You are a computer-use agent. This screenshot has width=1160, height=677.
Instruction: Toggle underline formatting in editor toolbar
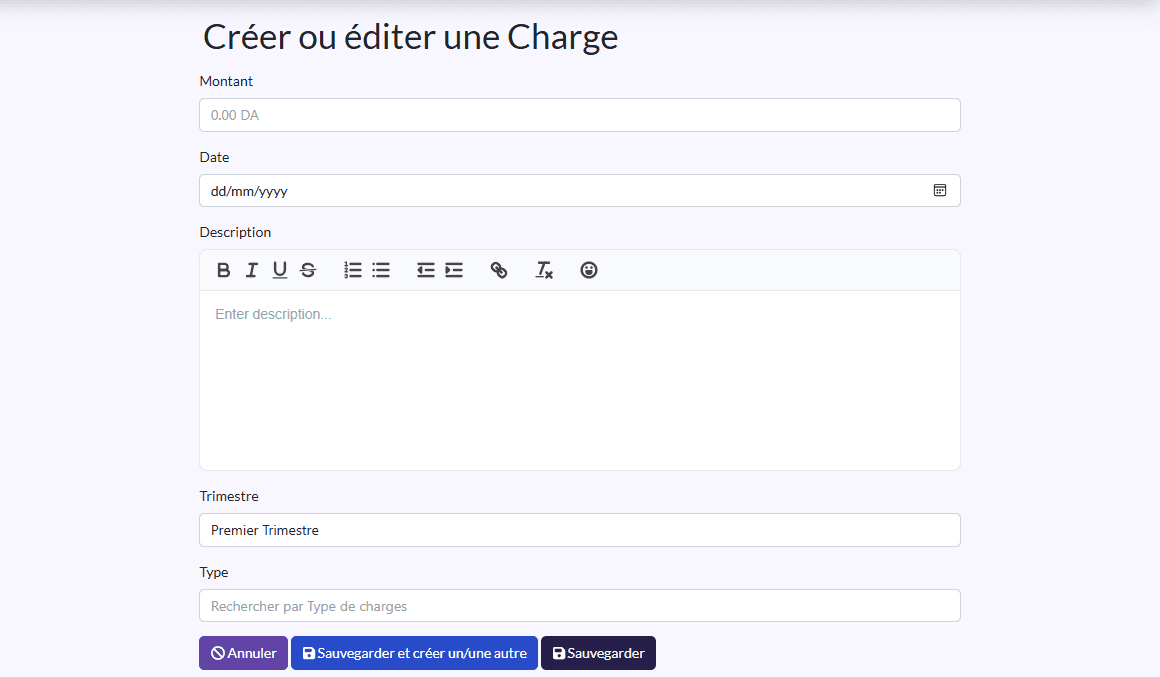click(x=280, y=270)
